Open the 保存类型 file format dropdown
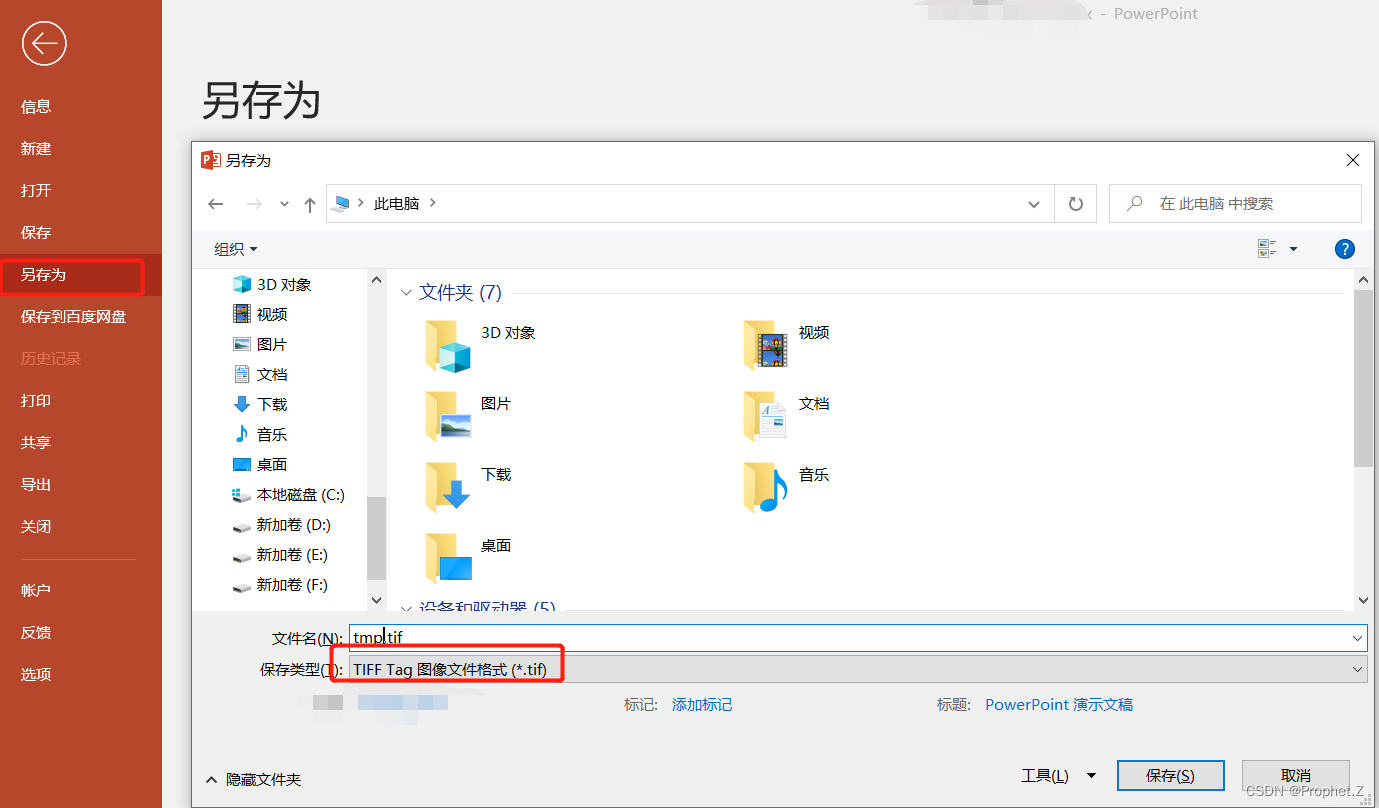Image resolution: width=1379 pixels, height=808 pixels. pyautogui.click(x=856, y=669)
